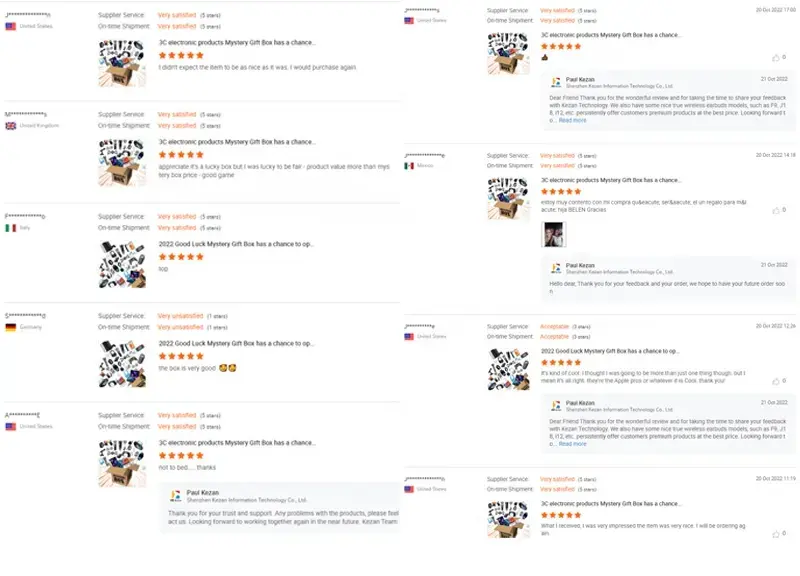Screen dimensions: 800x576
Task: Click thumbs-up on the last right-column review
Action: point(776,534)
